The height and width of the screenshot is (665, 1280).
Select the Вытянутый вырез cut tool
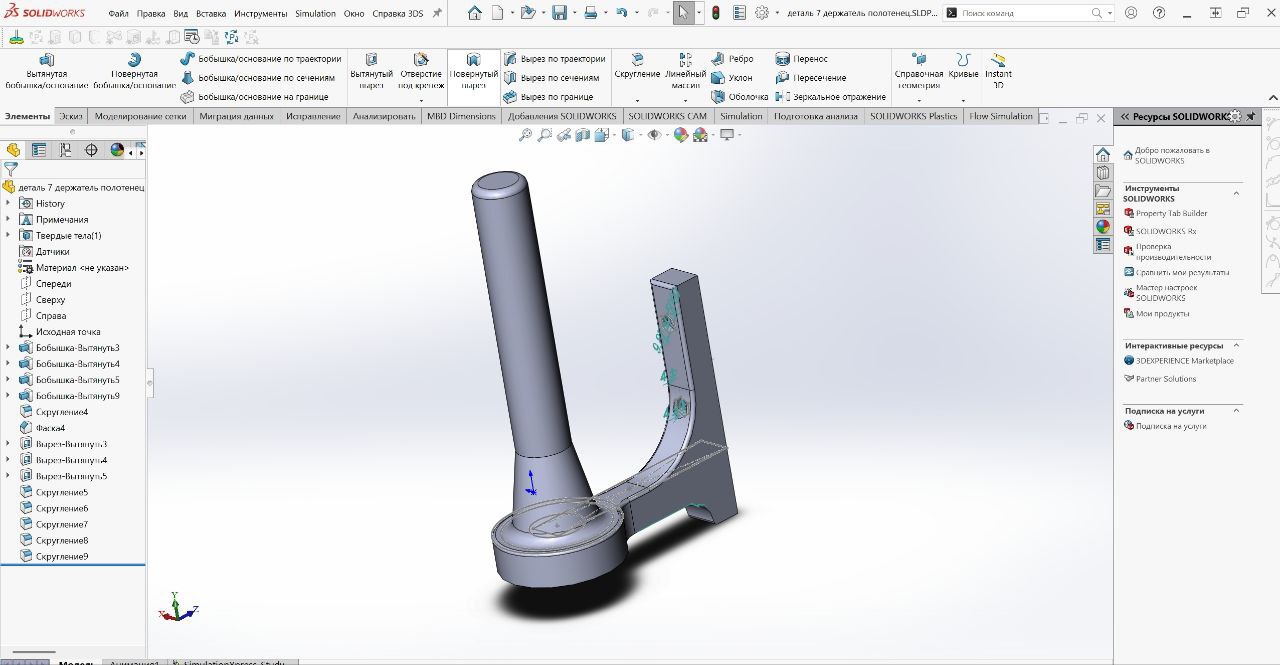371,67
